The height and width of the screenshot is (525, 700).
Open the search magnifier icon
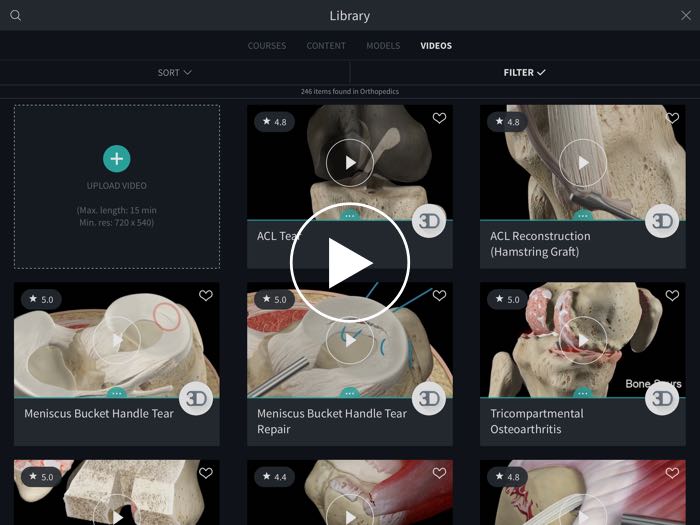click(15, 15)
